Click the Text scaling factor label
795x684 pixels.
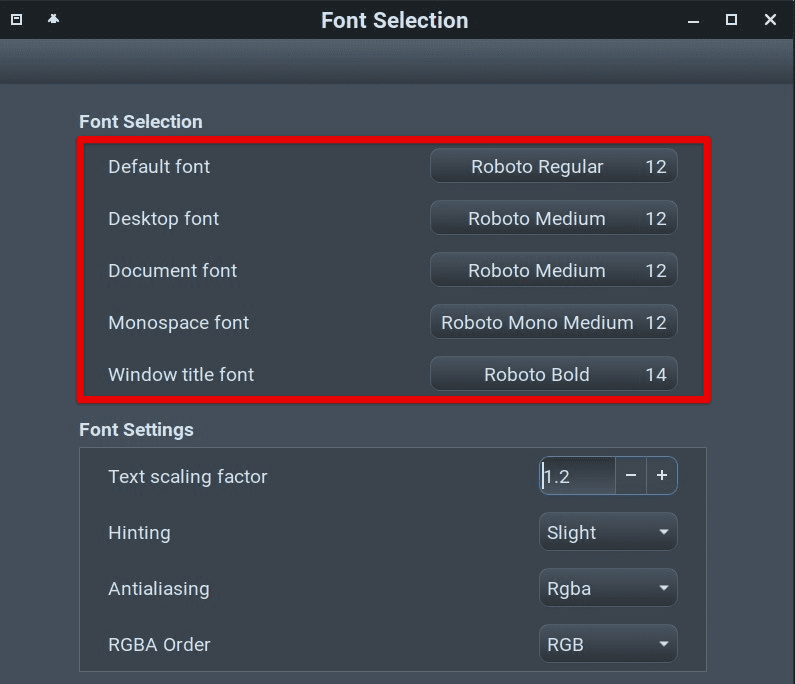tap(188, 477)
